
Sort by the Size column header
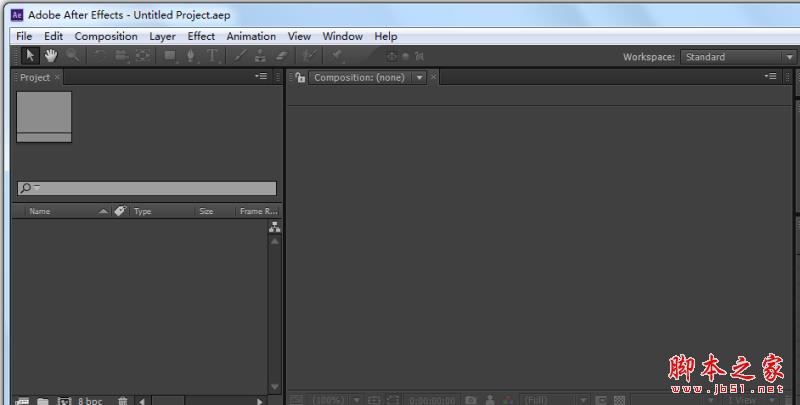pyautogui.click(x=206, y=211)
